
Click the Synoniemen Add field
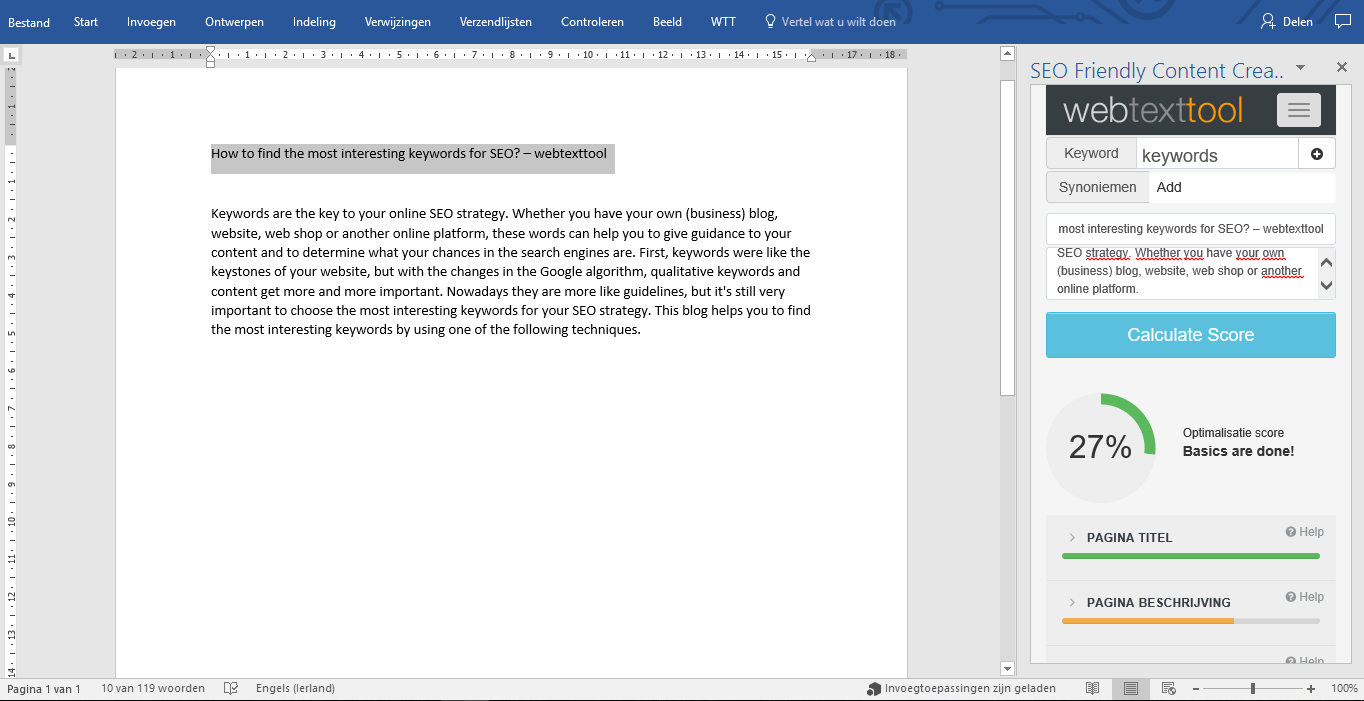click(1243, 187)
